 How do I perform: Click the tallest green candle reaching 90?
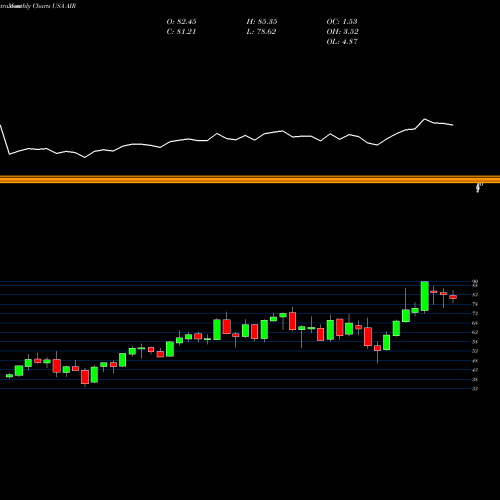[x=425, y=296]
